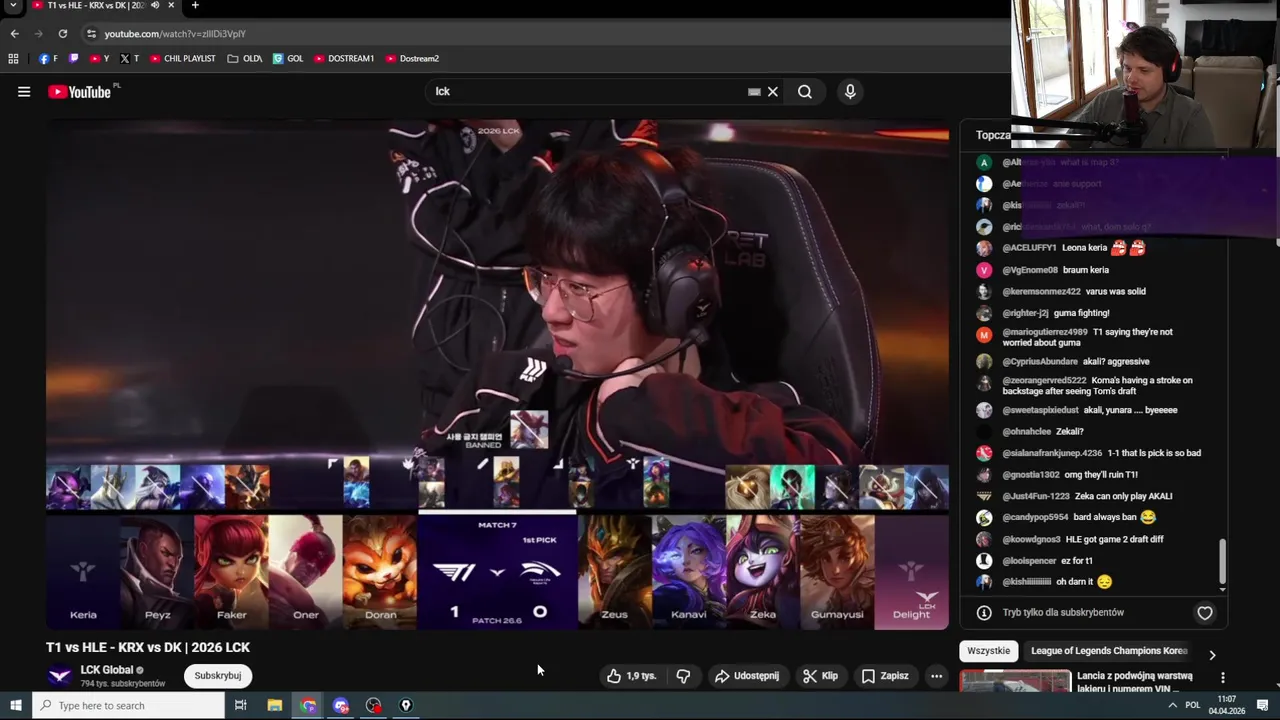Open the Lancia recommended video thumbnail
Image resolution: width=1280 pixels, height=720 pixels.
(x=1015, y=682)
